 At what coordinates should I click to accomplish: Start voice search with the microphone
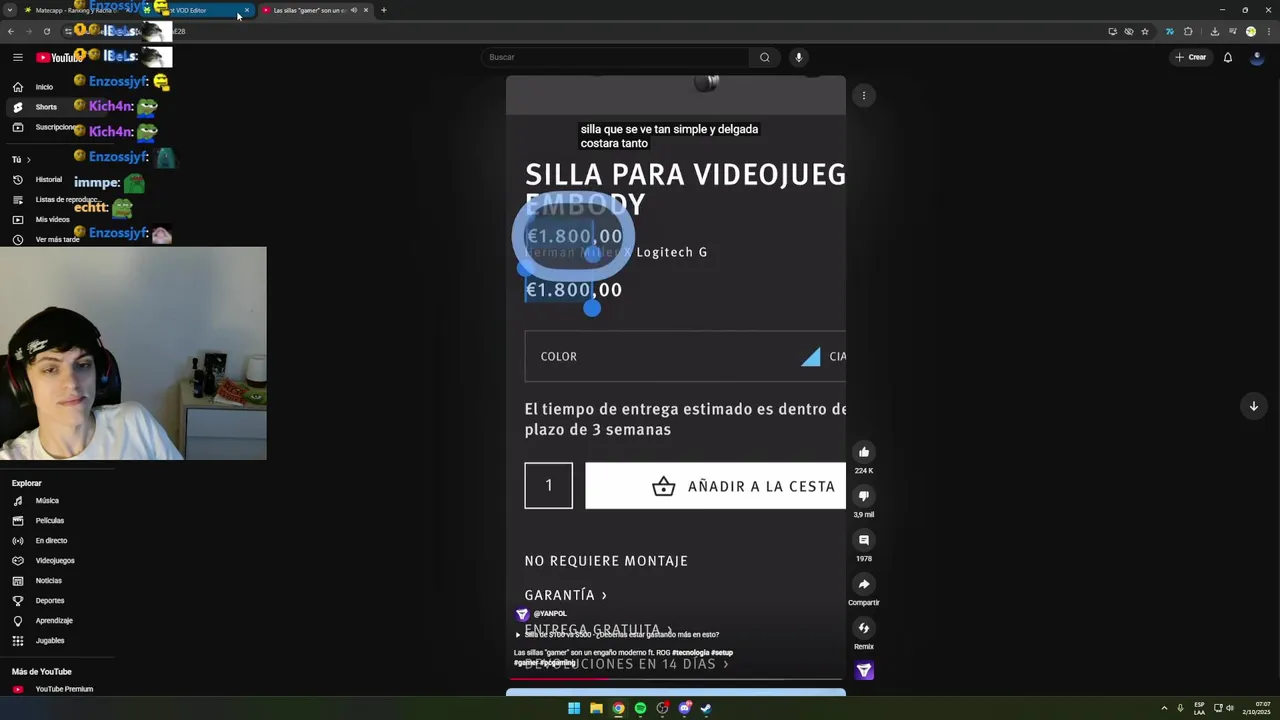798,57
